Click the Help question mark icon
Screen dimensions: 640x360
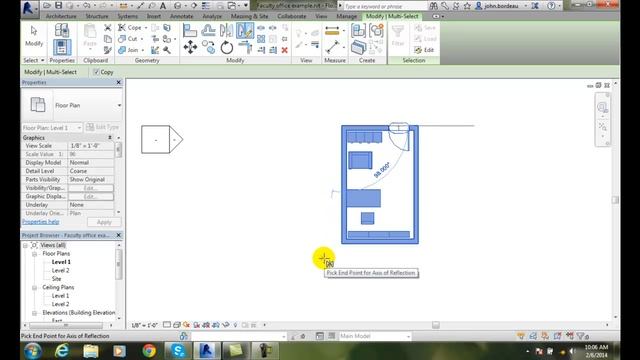(551, 6)
